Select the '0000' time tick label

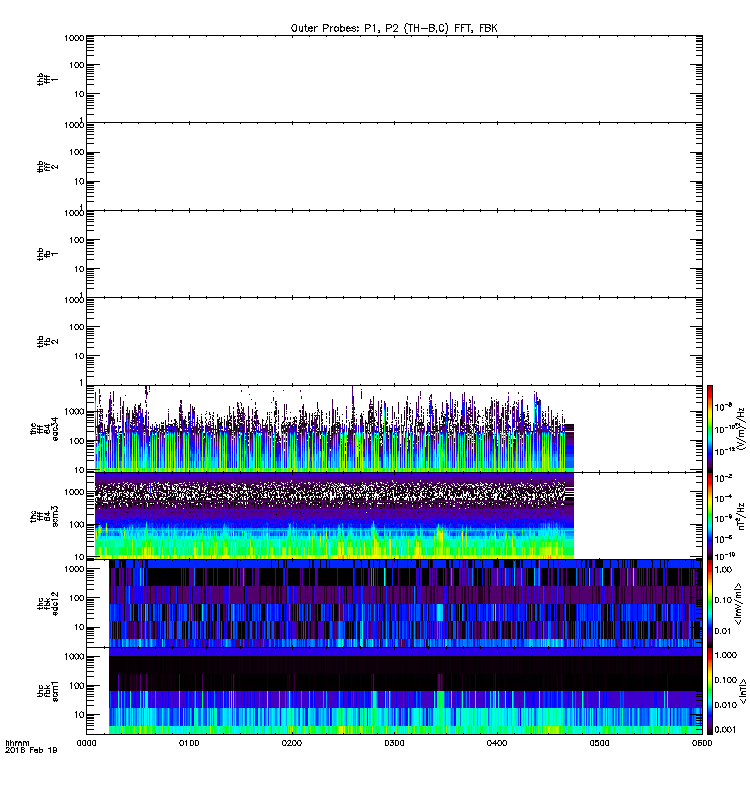click(87, 743)
